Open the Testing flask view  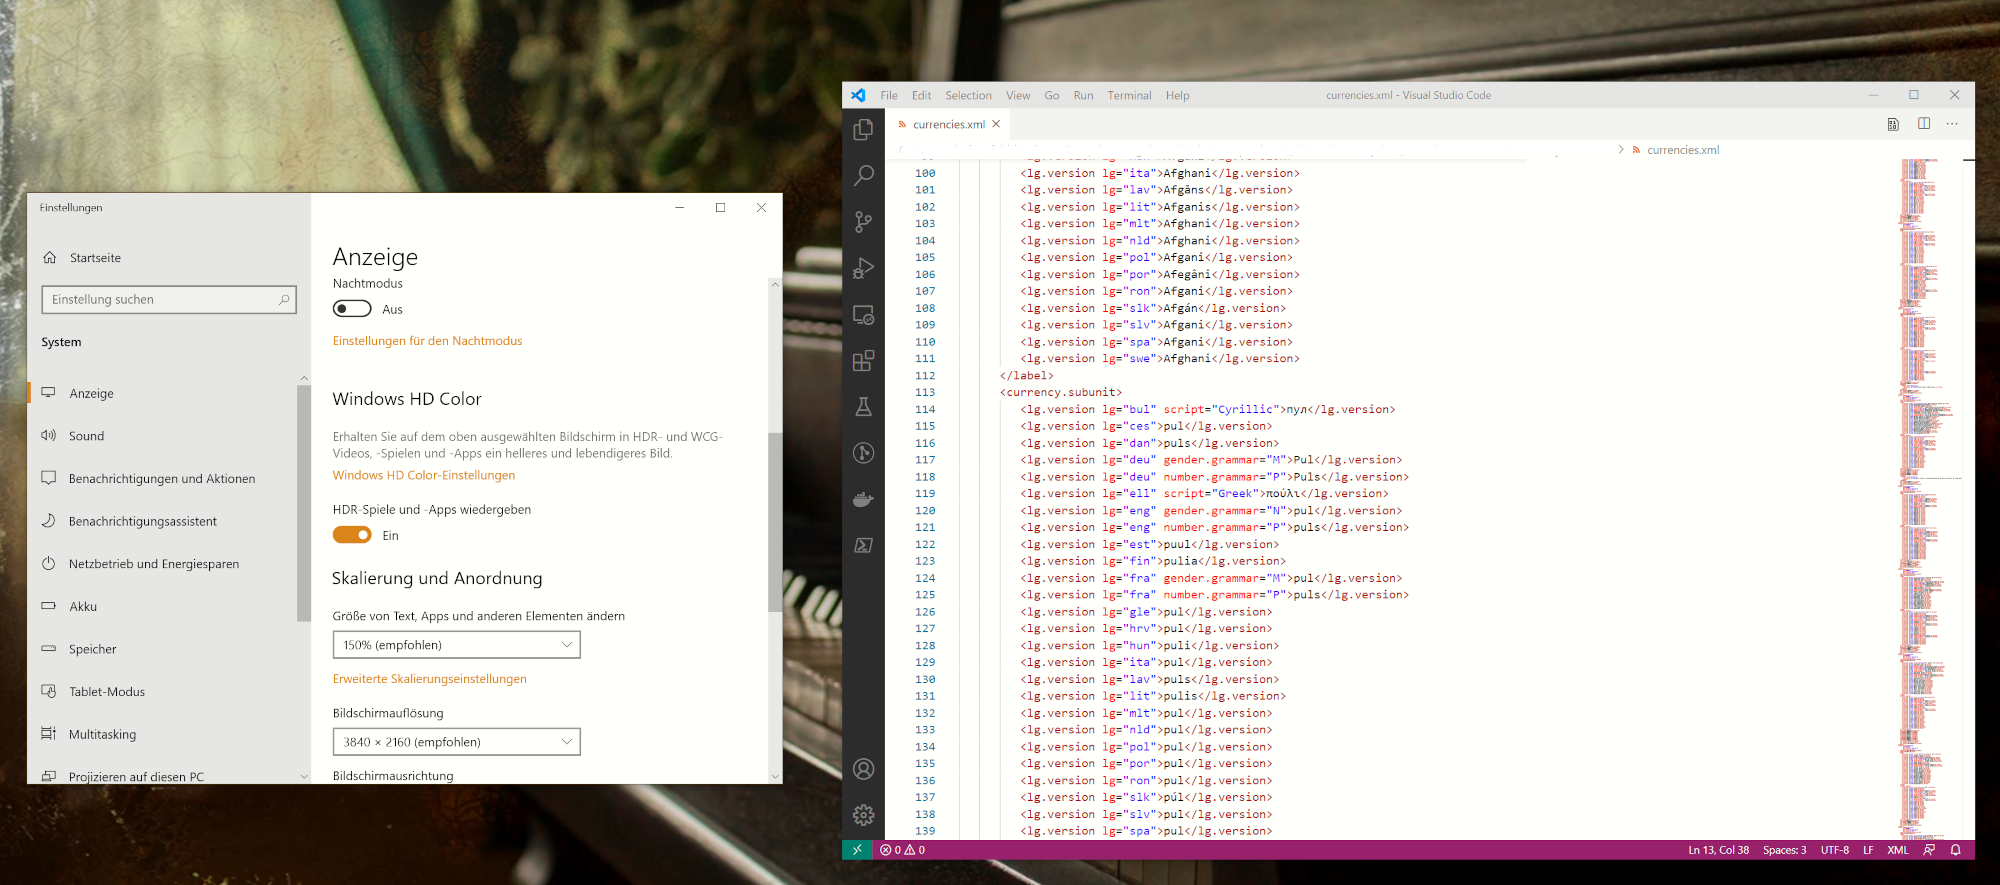[x=864, y=407]
